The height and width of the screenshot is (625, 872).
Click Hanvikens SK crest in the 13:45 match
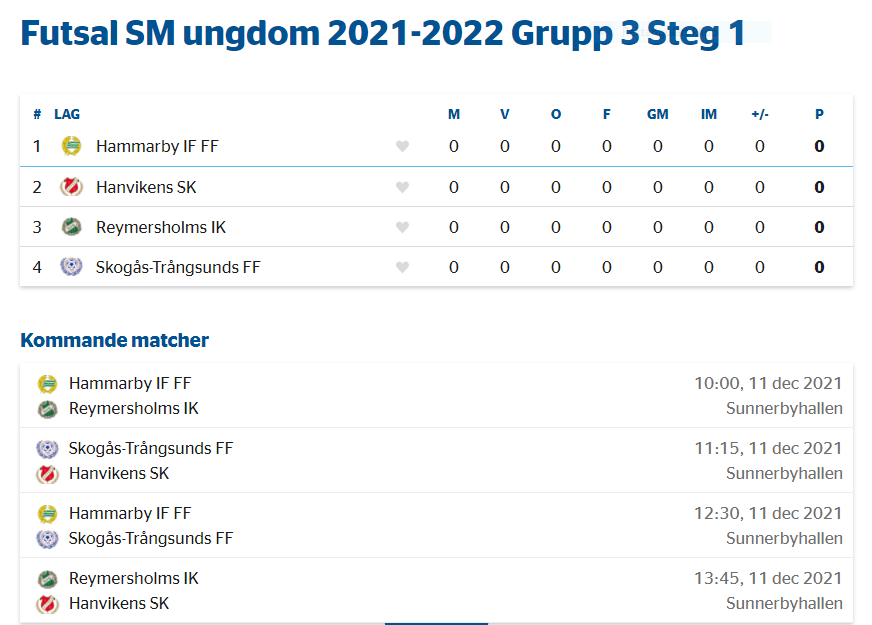coord(47,604)
